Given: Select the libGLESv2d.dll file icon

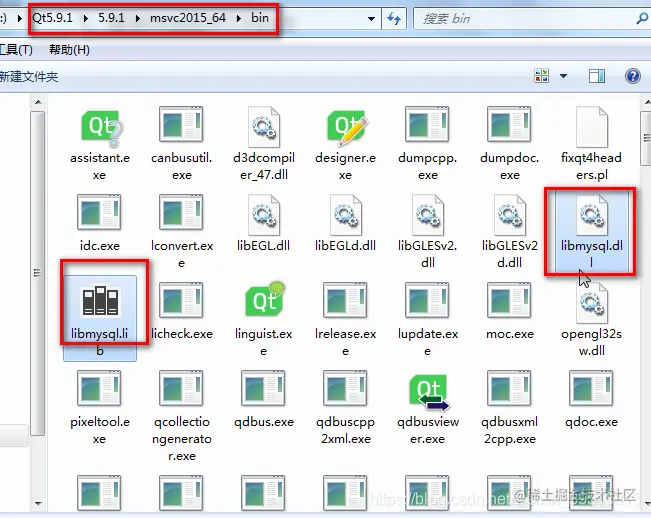Looking at the screenshot, I should point(510,215).
